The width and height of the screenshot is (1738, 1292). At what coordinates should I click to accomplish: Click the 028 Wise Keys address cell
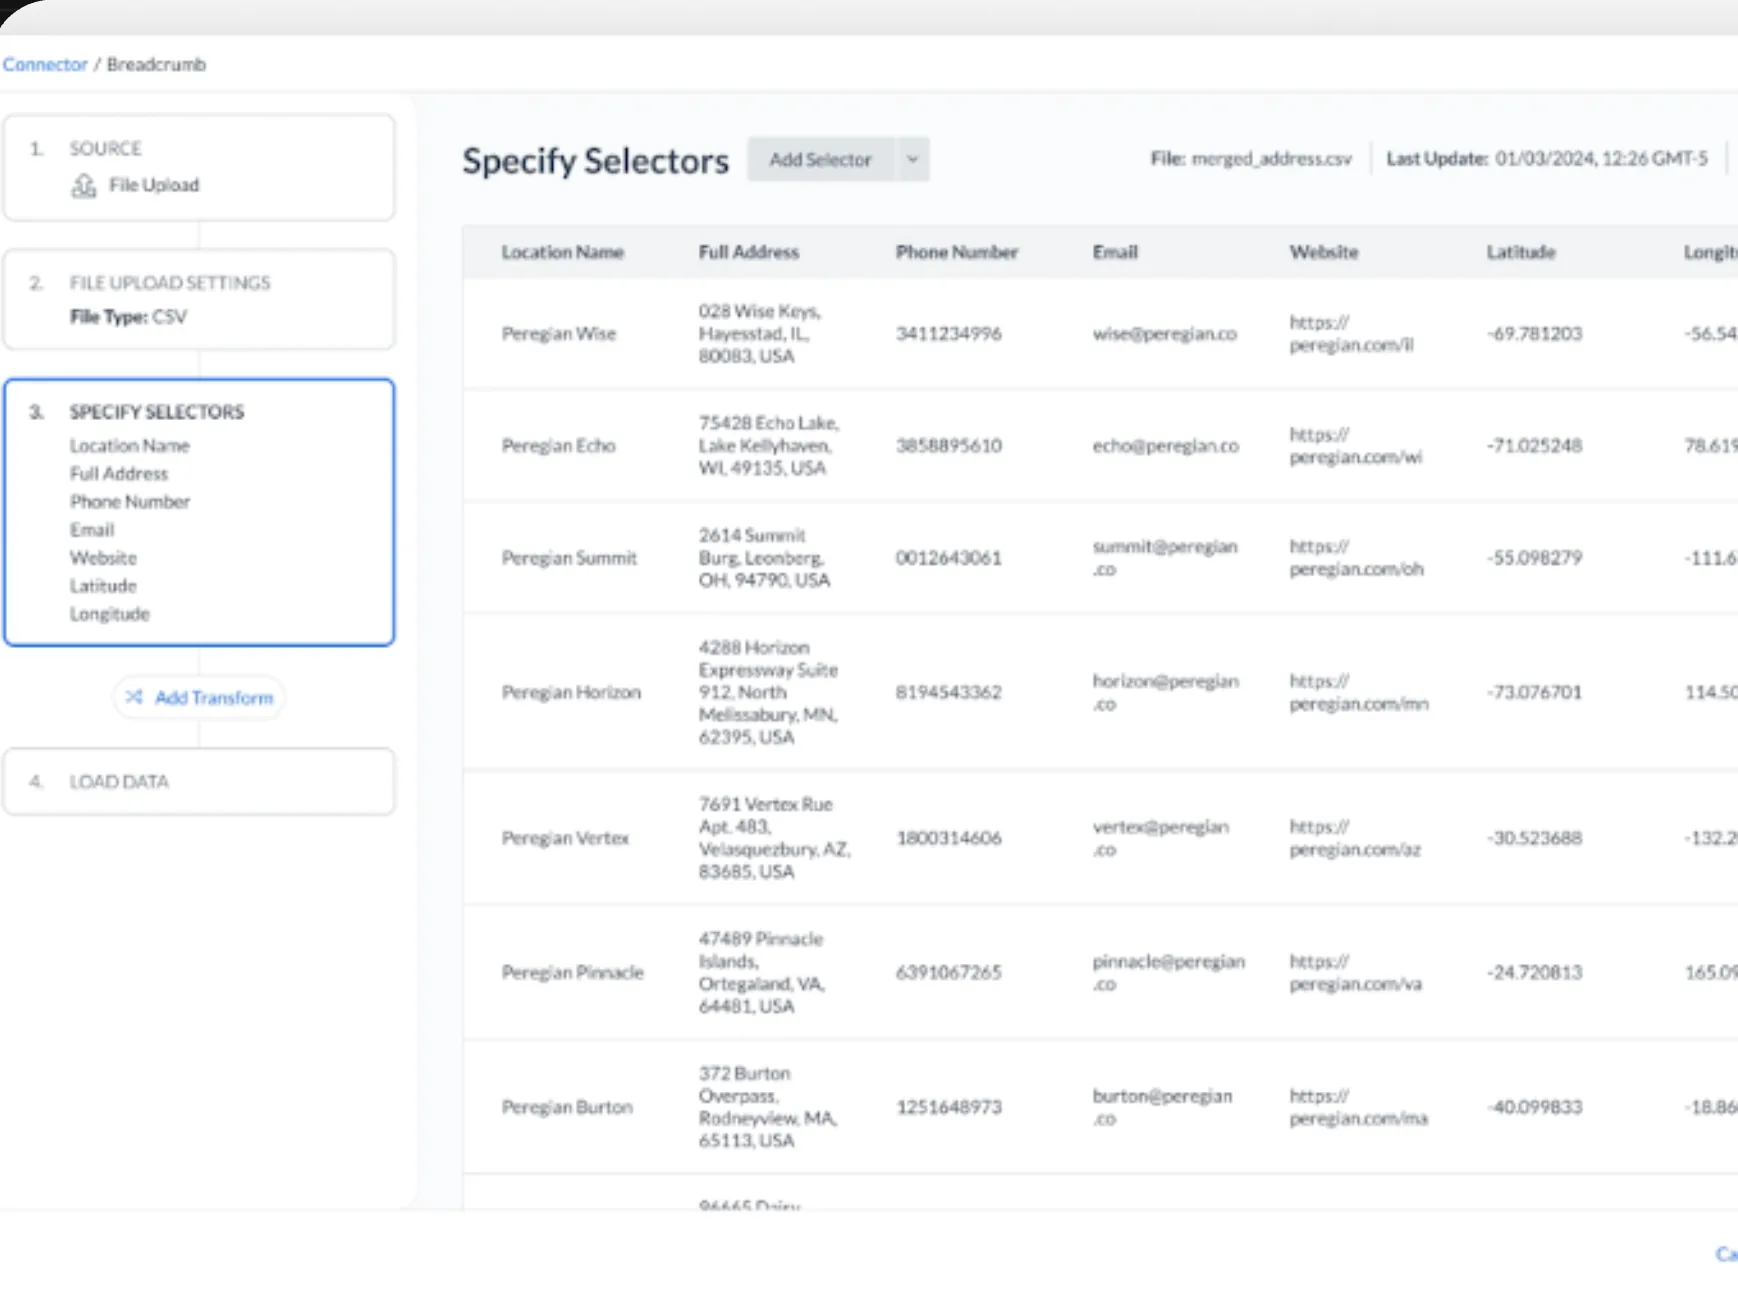pos(759,334)
